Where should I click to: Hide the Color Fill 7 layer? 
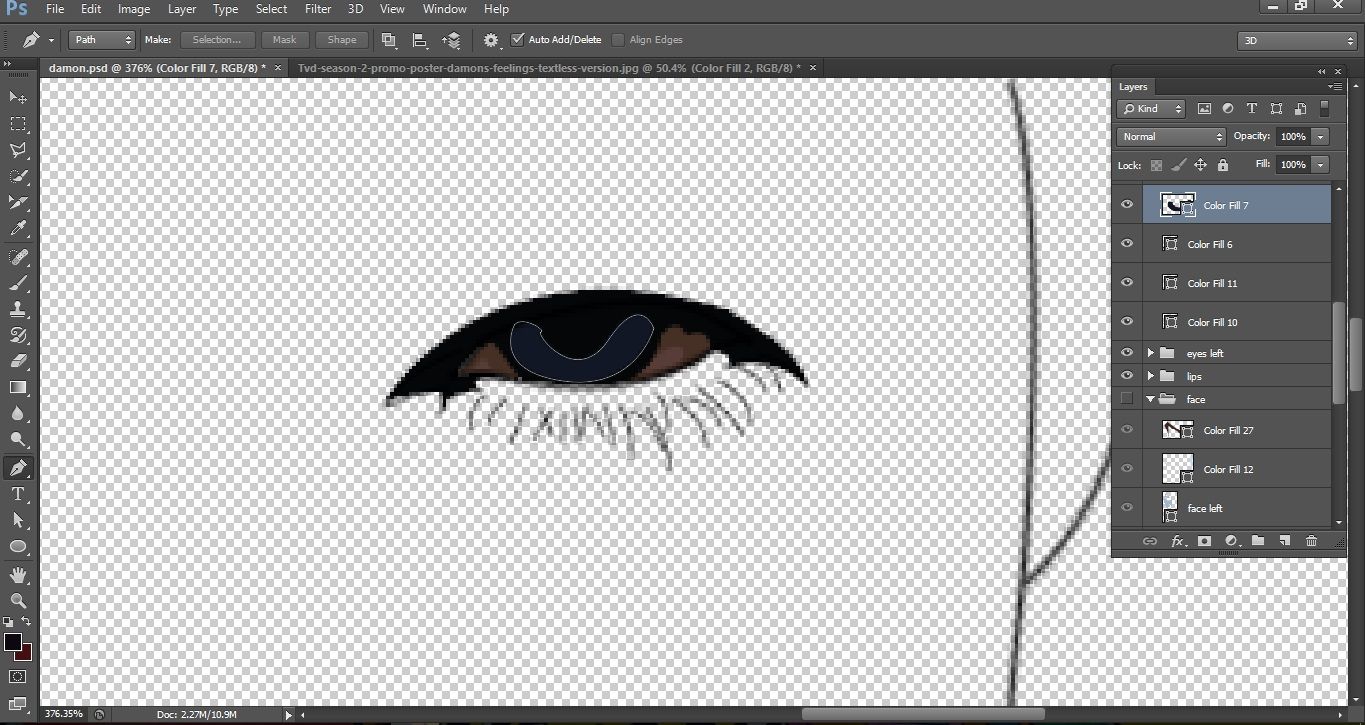click(x=1127, y=205)
